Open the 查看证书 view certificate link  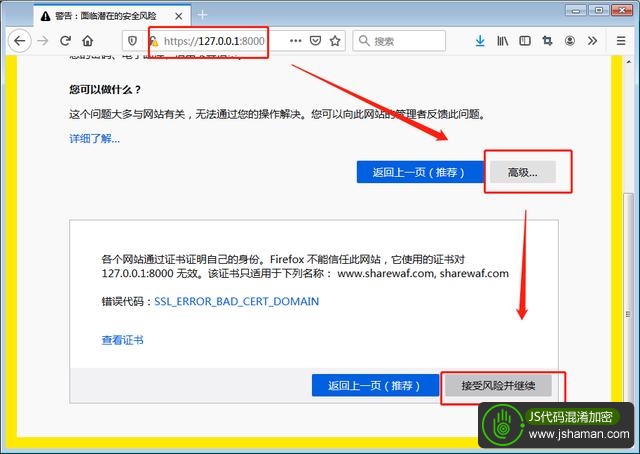pyautogui.click(x=122, y=340)
